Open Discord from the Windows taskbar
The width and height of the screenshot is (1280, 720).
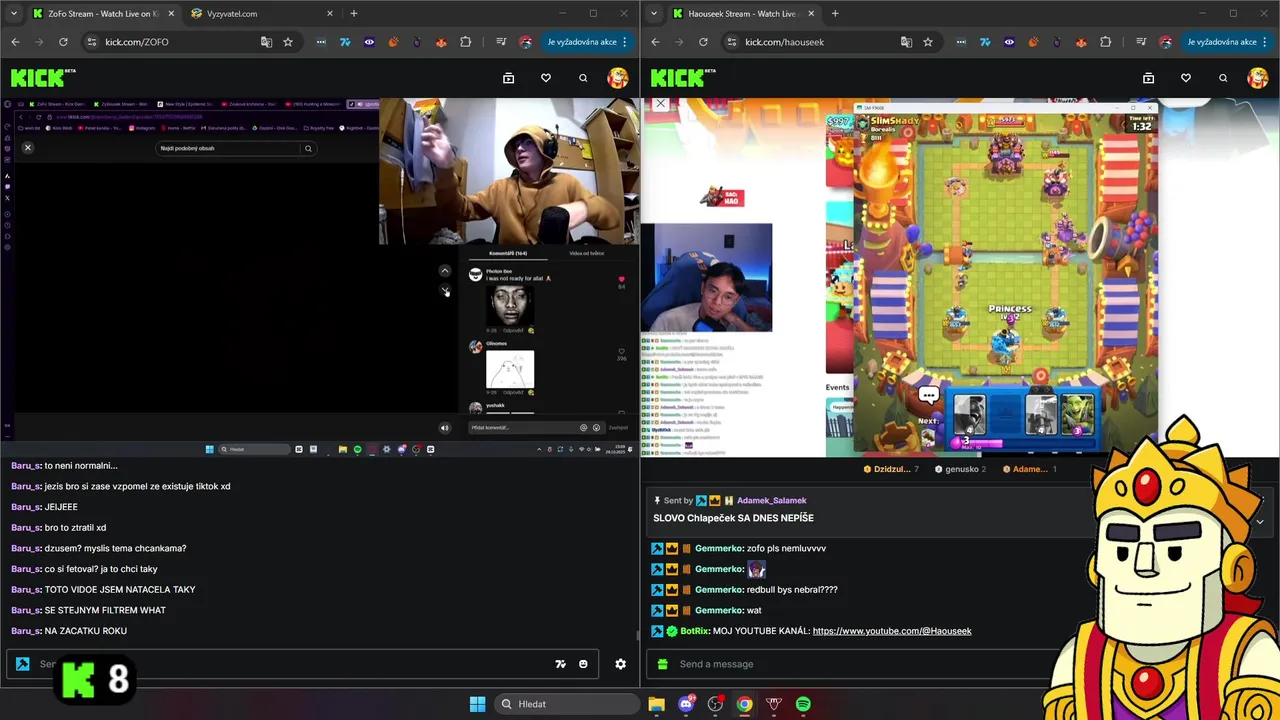pos(686,704)
